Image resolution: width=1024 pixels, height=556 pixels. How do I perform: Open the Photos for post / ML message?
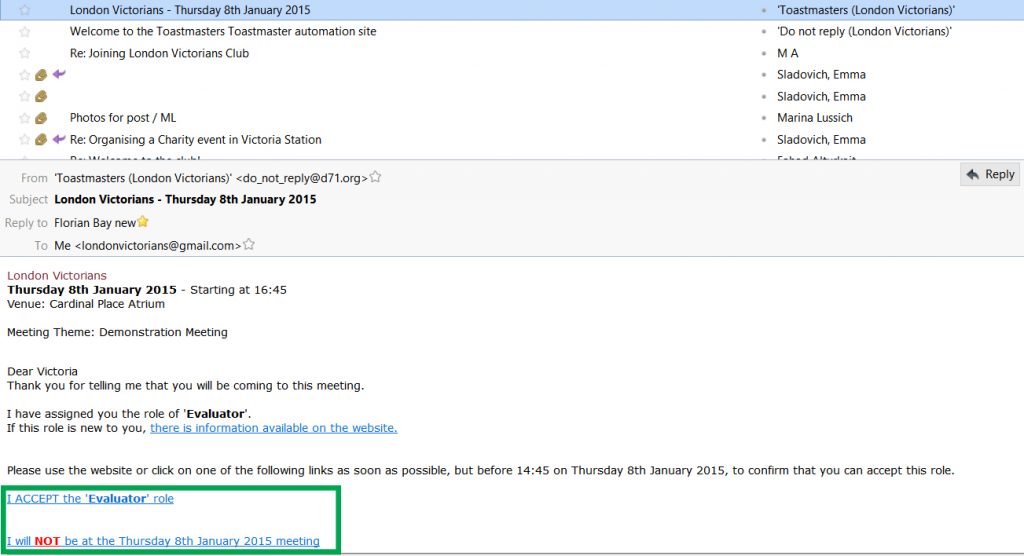click(123, 118)
